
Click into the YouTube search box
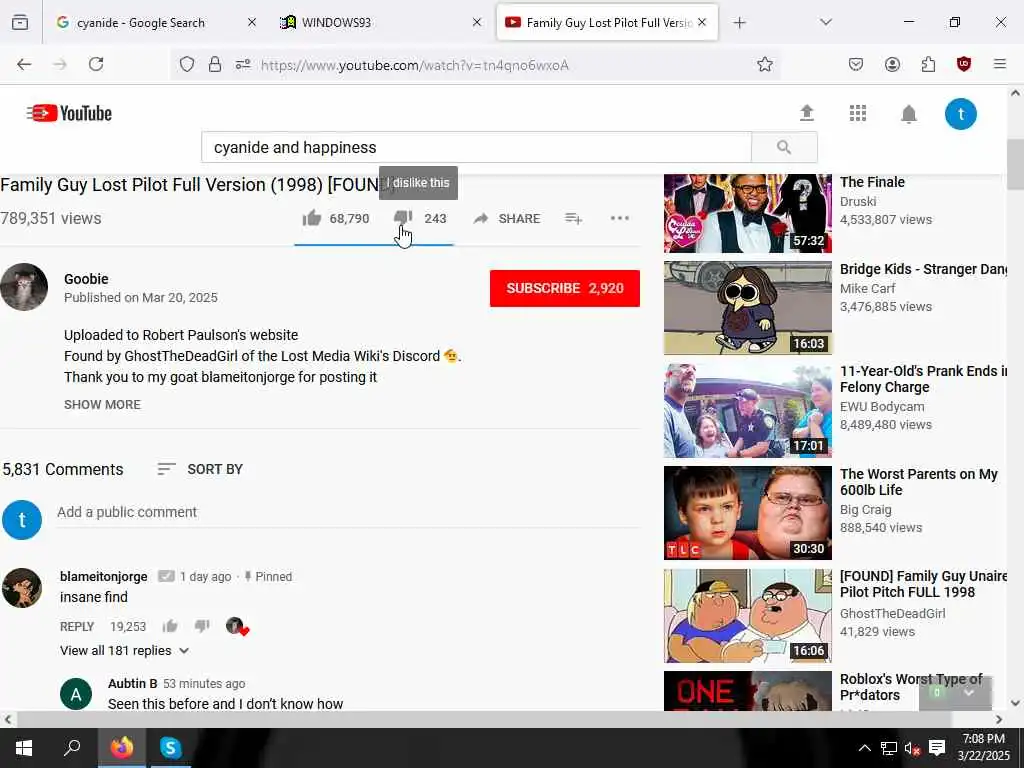tap(476, 148)
